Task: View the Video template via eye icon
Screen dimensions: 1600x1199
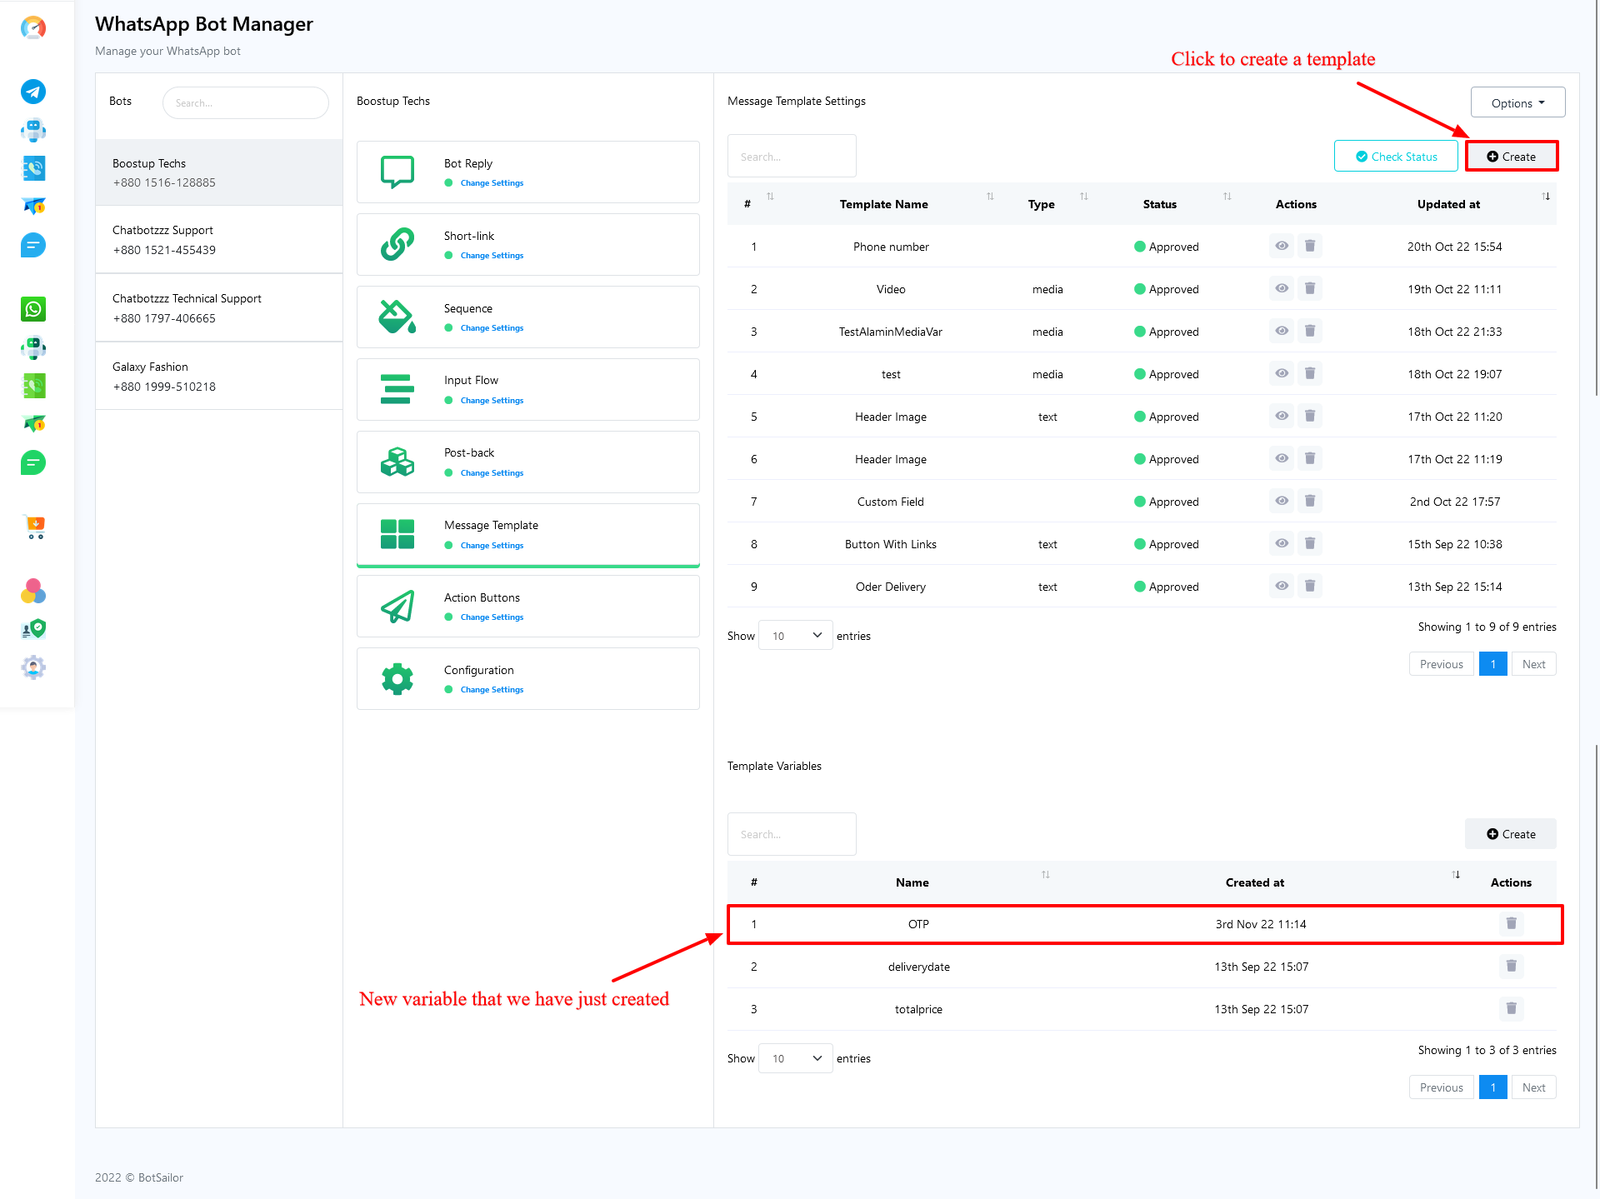Action: click(1281, 289)
